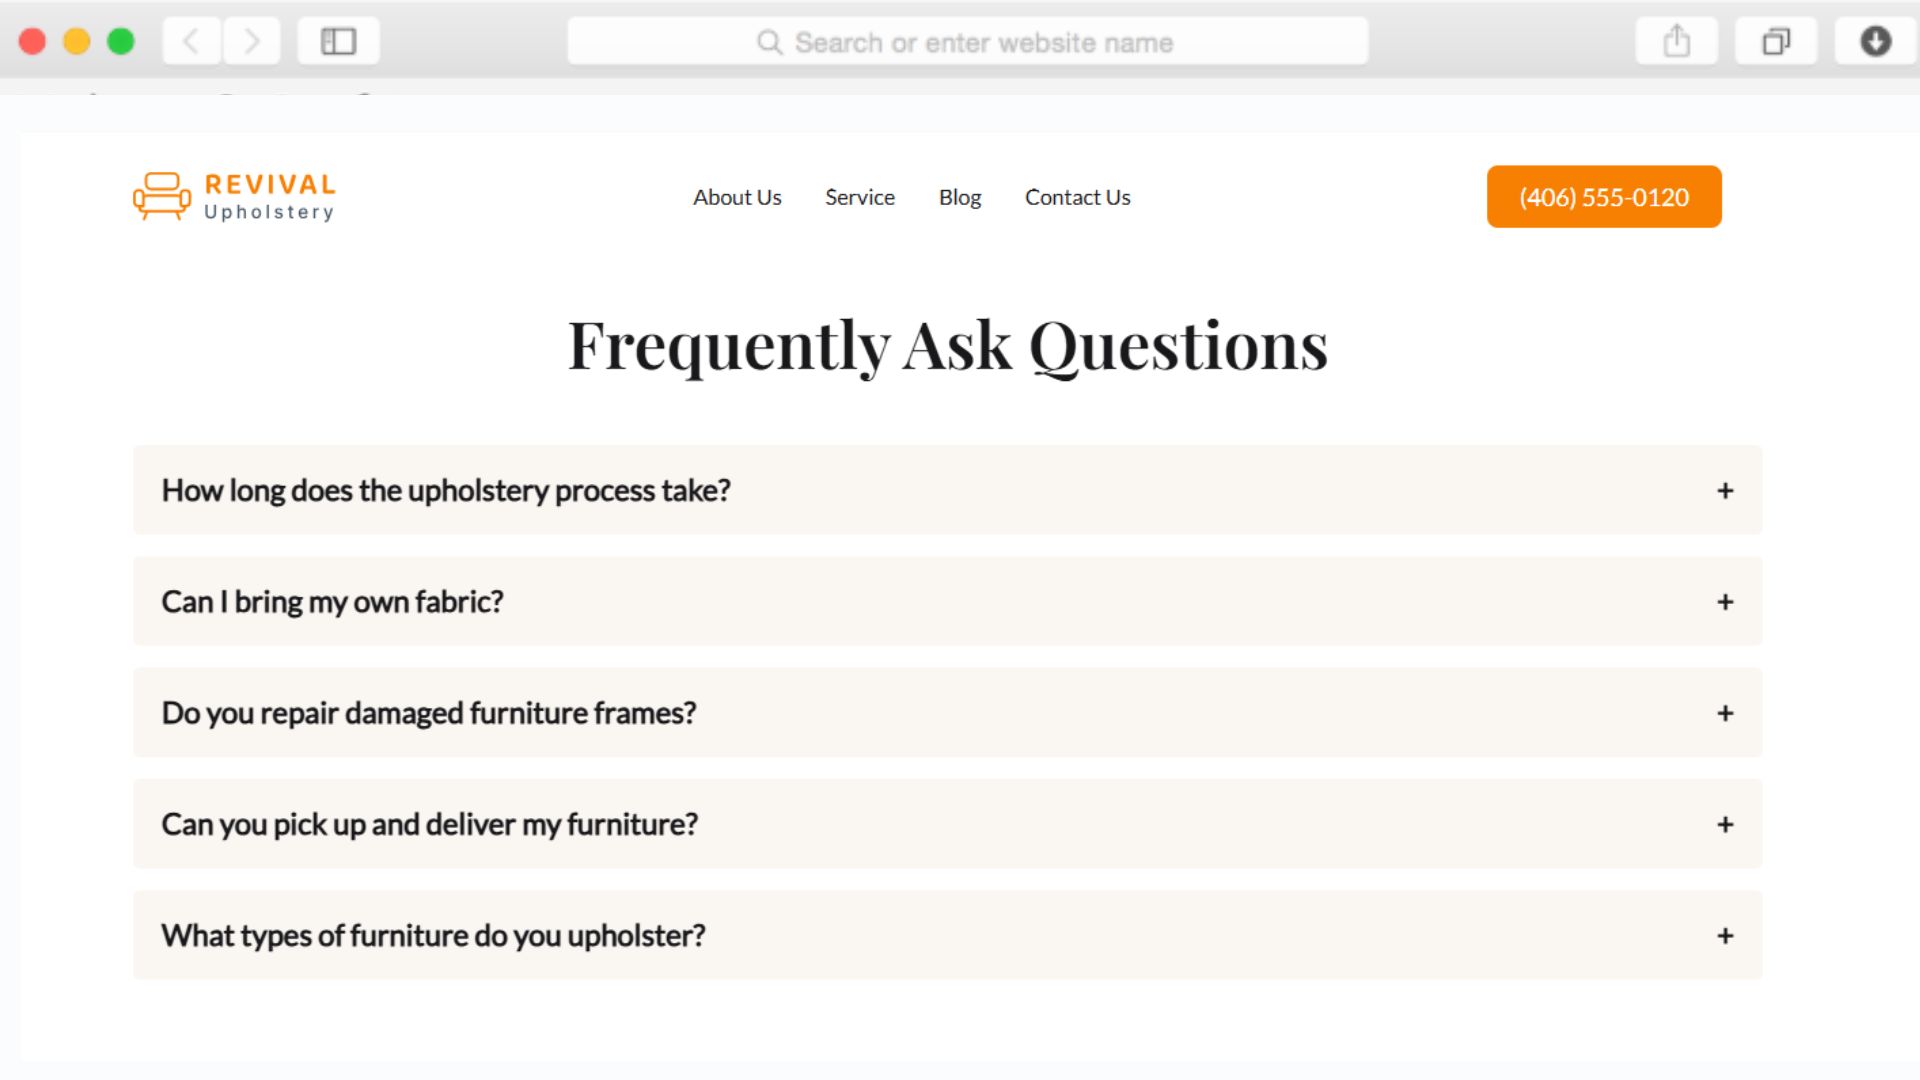This screenshot has width=1920, height=1080.
Task: Click the Revival Upholstery armchair logo
Action: tap(162, 196)
